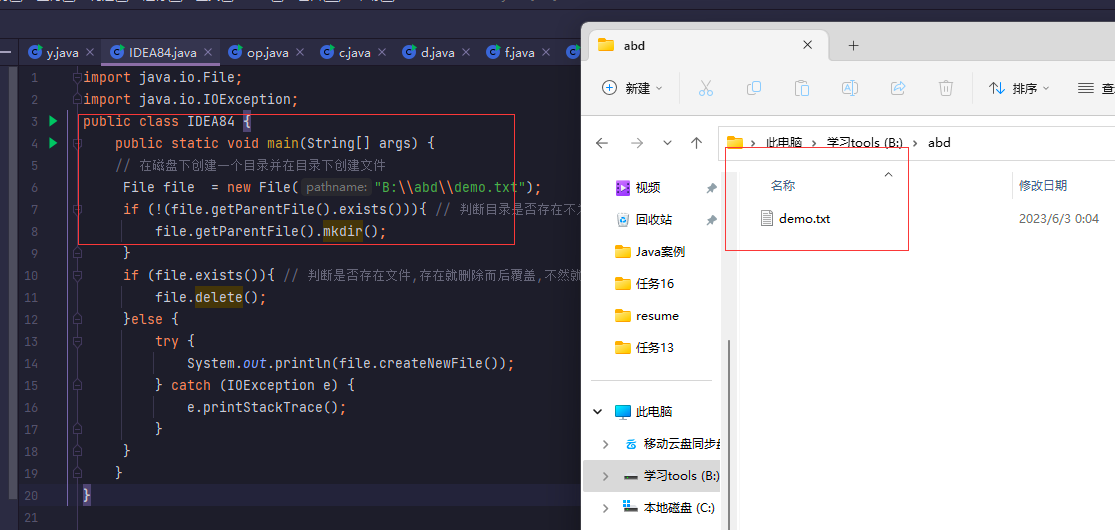Navigate back with the left arrow
Viewport: 1115px width, 530px height.
[x=602, y=143]
